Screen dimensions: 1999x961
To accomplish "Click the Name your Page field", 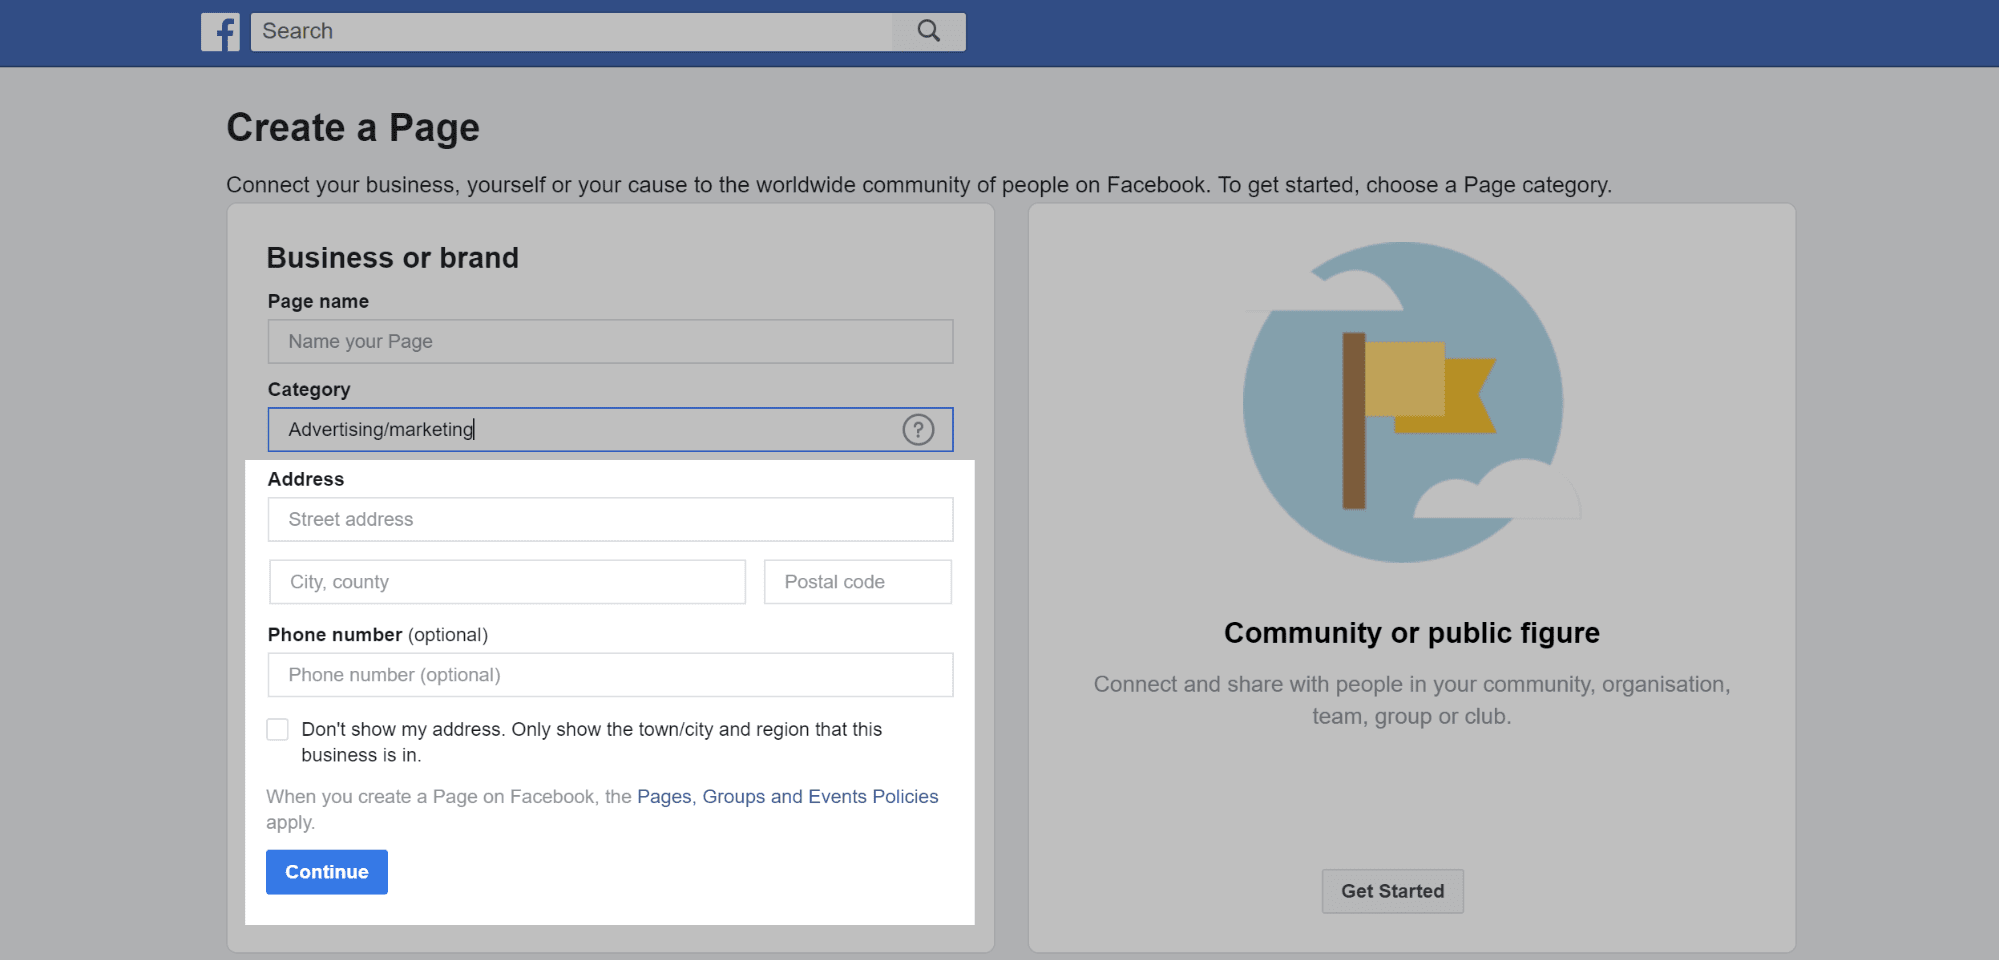I will 610,342.
